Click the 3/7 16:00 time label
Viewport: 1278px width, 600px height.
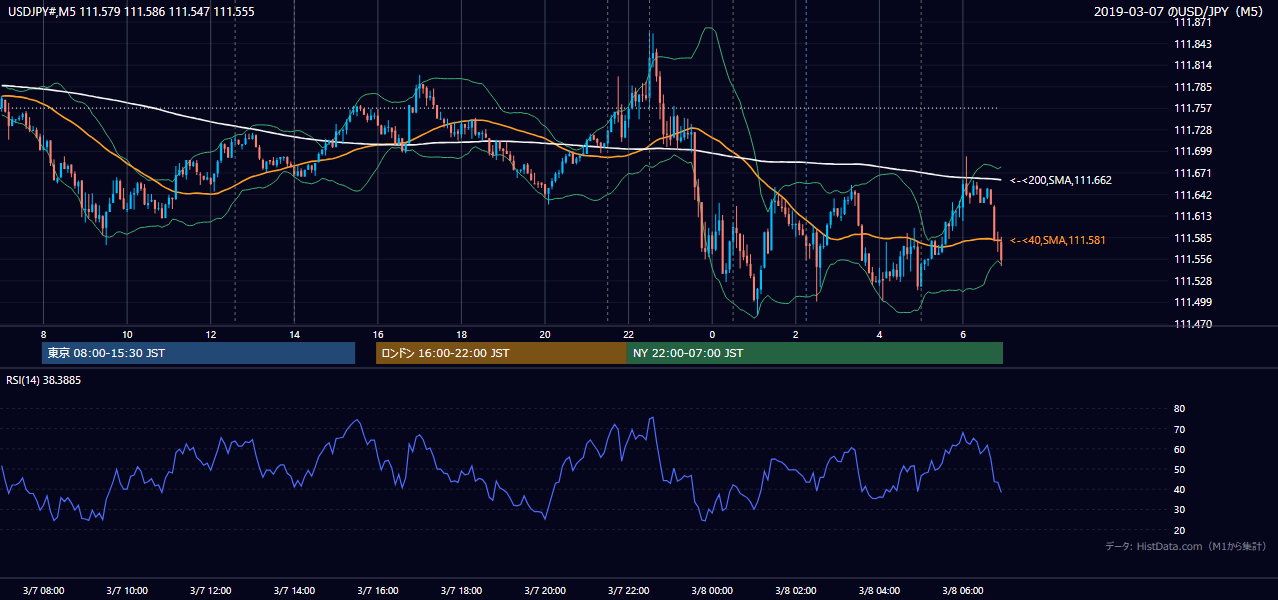point(378,590)
